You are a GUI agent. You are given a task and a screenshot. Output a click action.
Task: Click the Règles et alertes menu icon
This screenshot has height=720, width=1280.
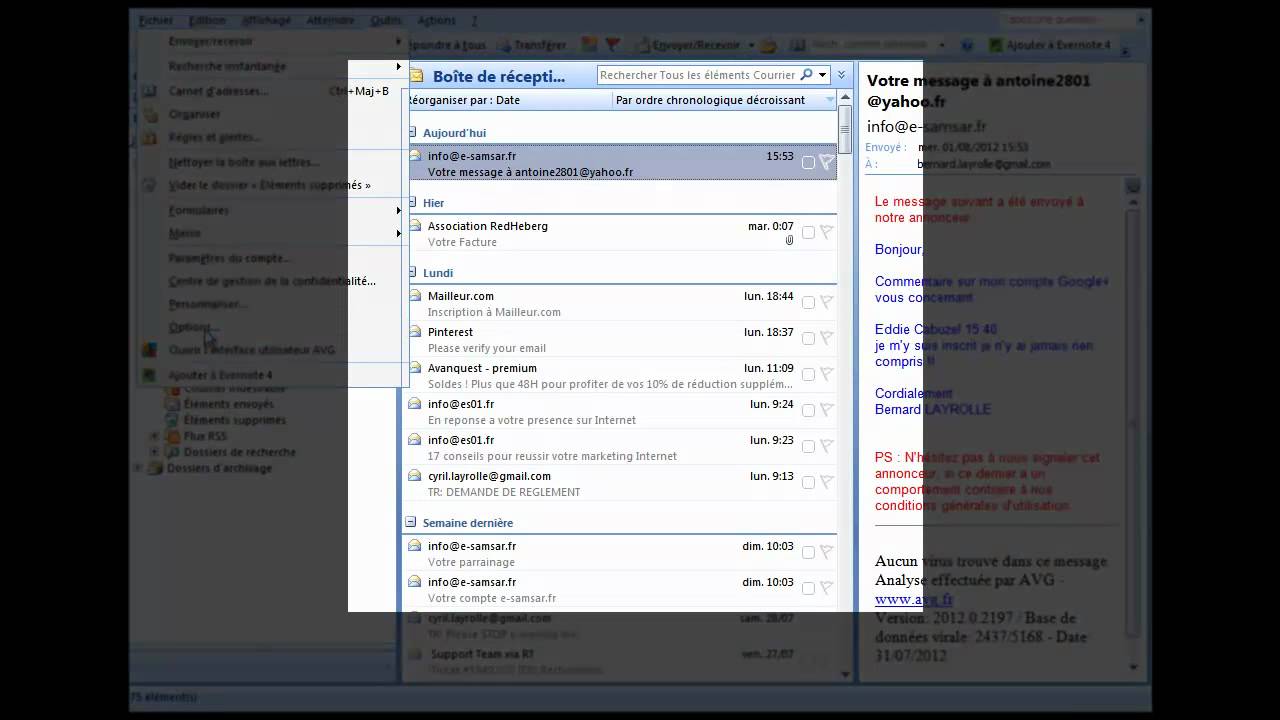[x=150, y=137]
